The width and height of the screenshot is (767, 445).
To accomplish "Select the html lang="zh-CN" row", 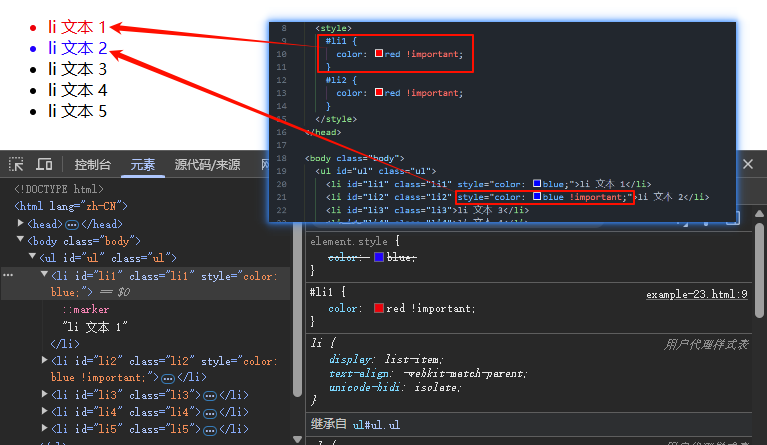I will (x=71, y=206).
